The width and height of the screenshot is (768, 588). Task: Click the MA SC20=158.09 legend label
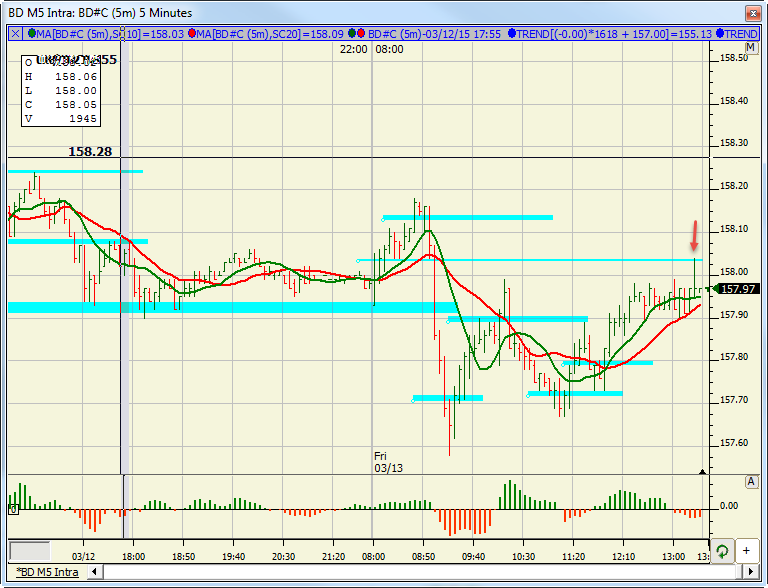tap(270, 34)
